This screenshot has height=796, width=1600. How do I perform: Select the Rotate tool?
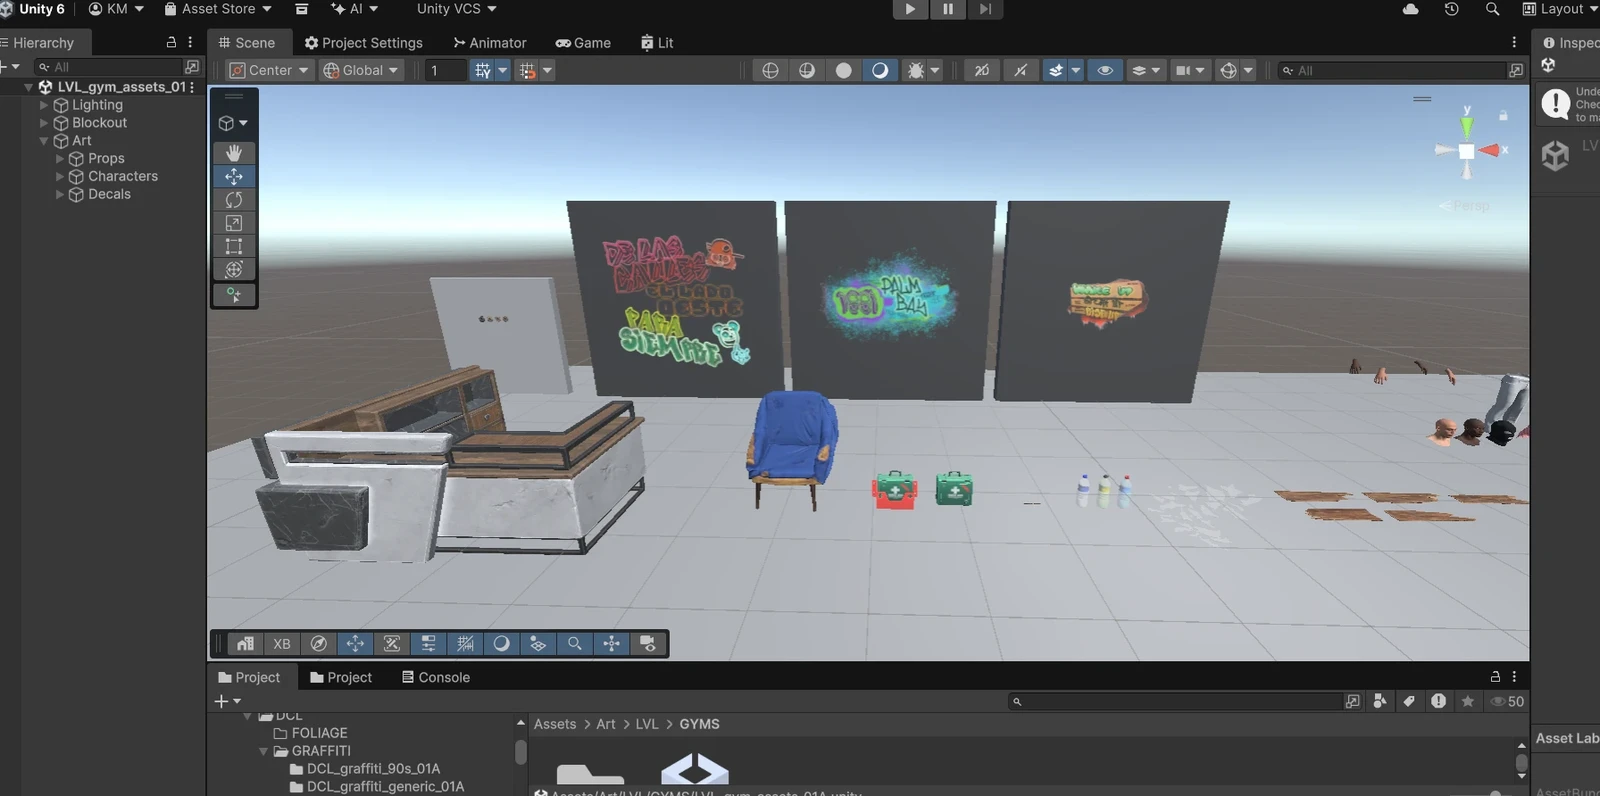234,200
